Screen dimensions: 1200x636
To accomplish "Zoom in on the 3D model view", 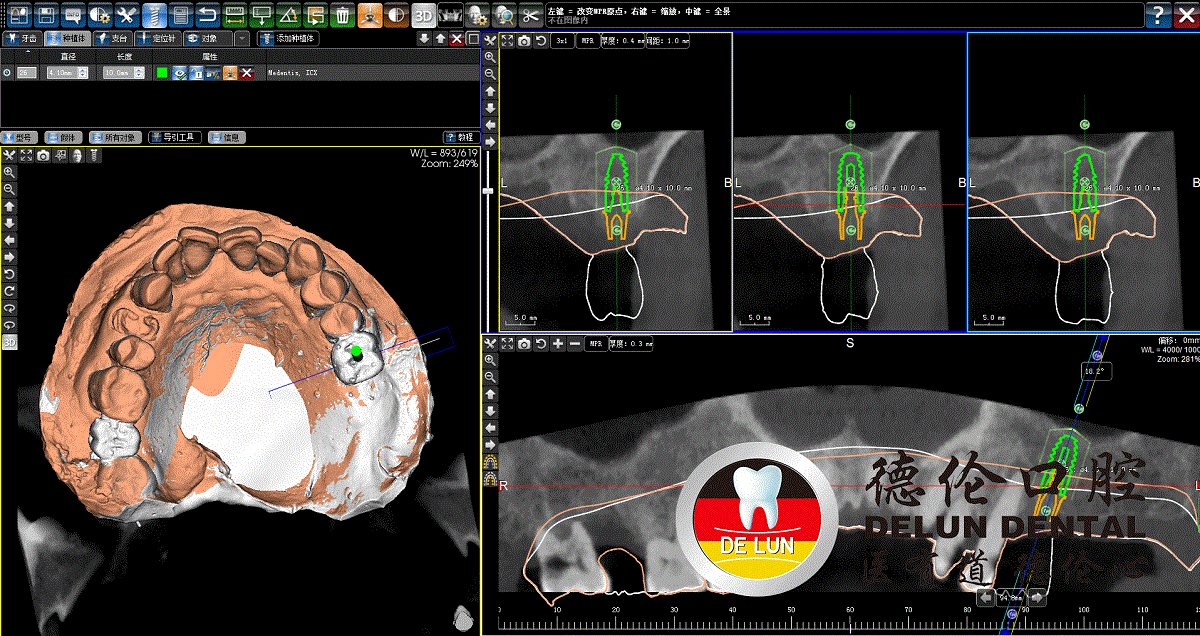I will [9, 172].
